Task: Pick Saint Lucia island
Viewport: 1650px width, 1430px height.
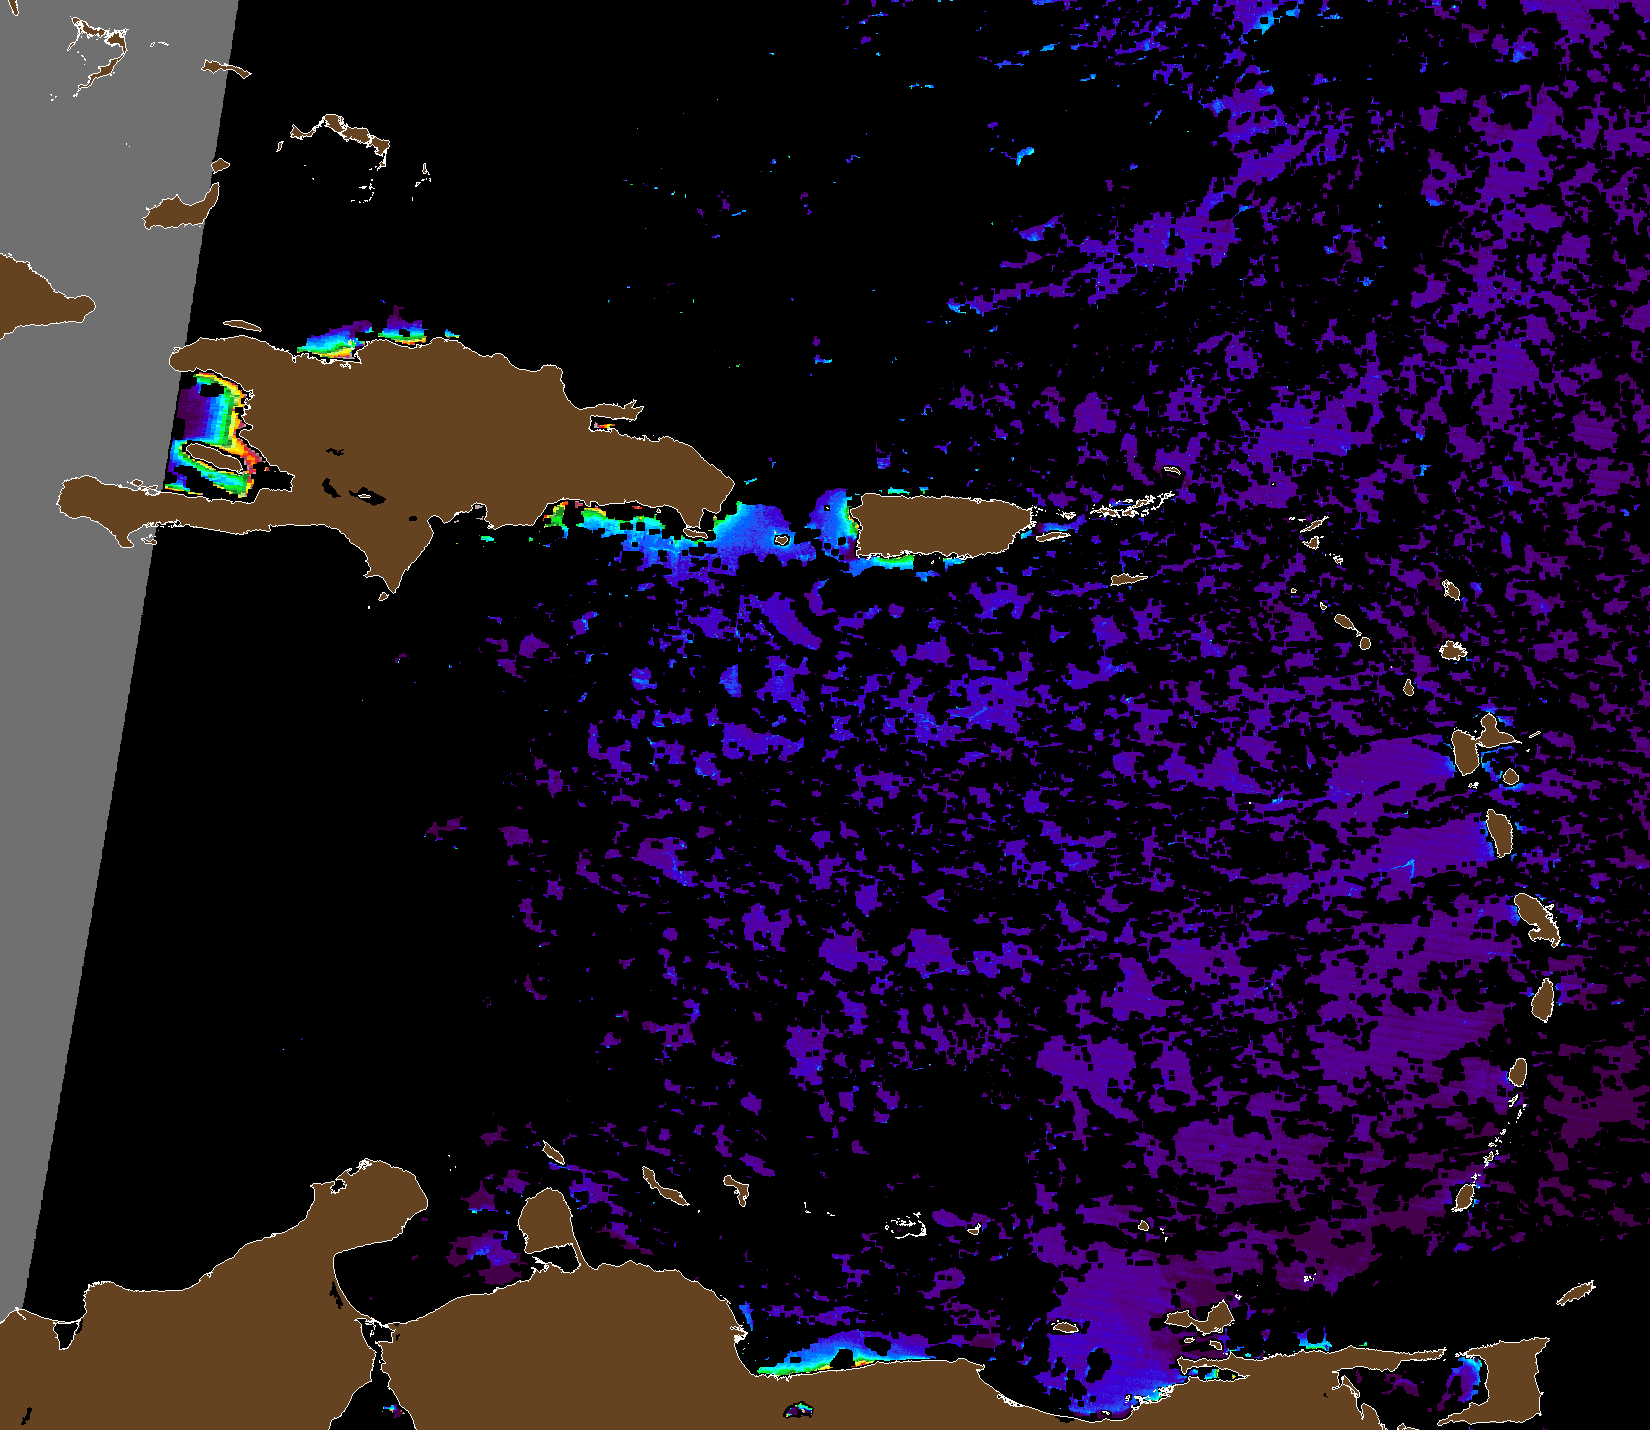Action: pos(1543,1000)
